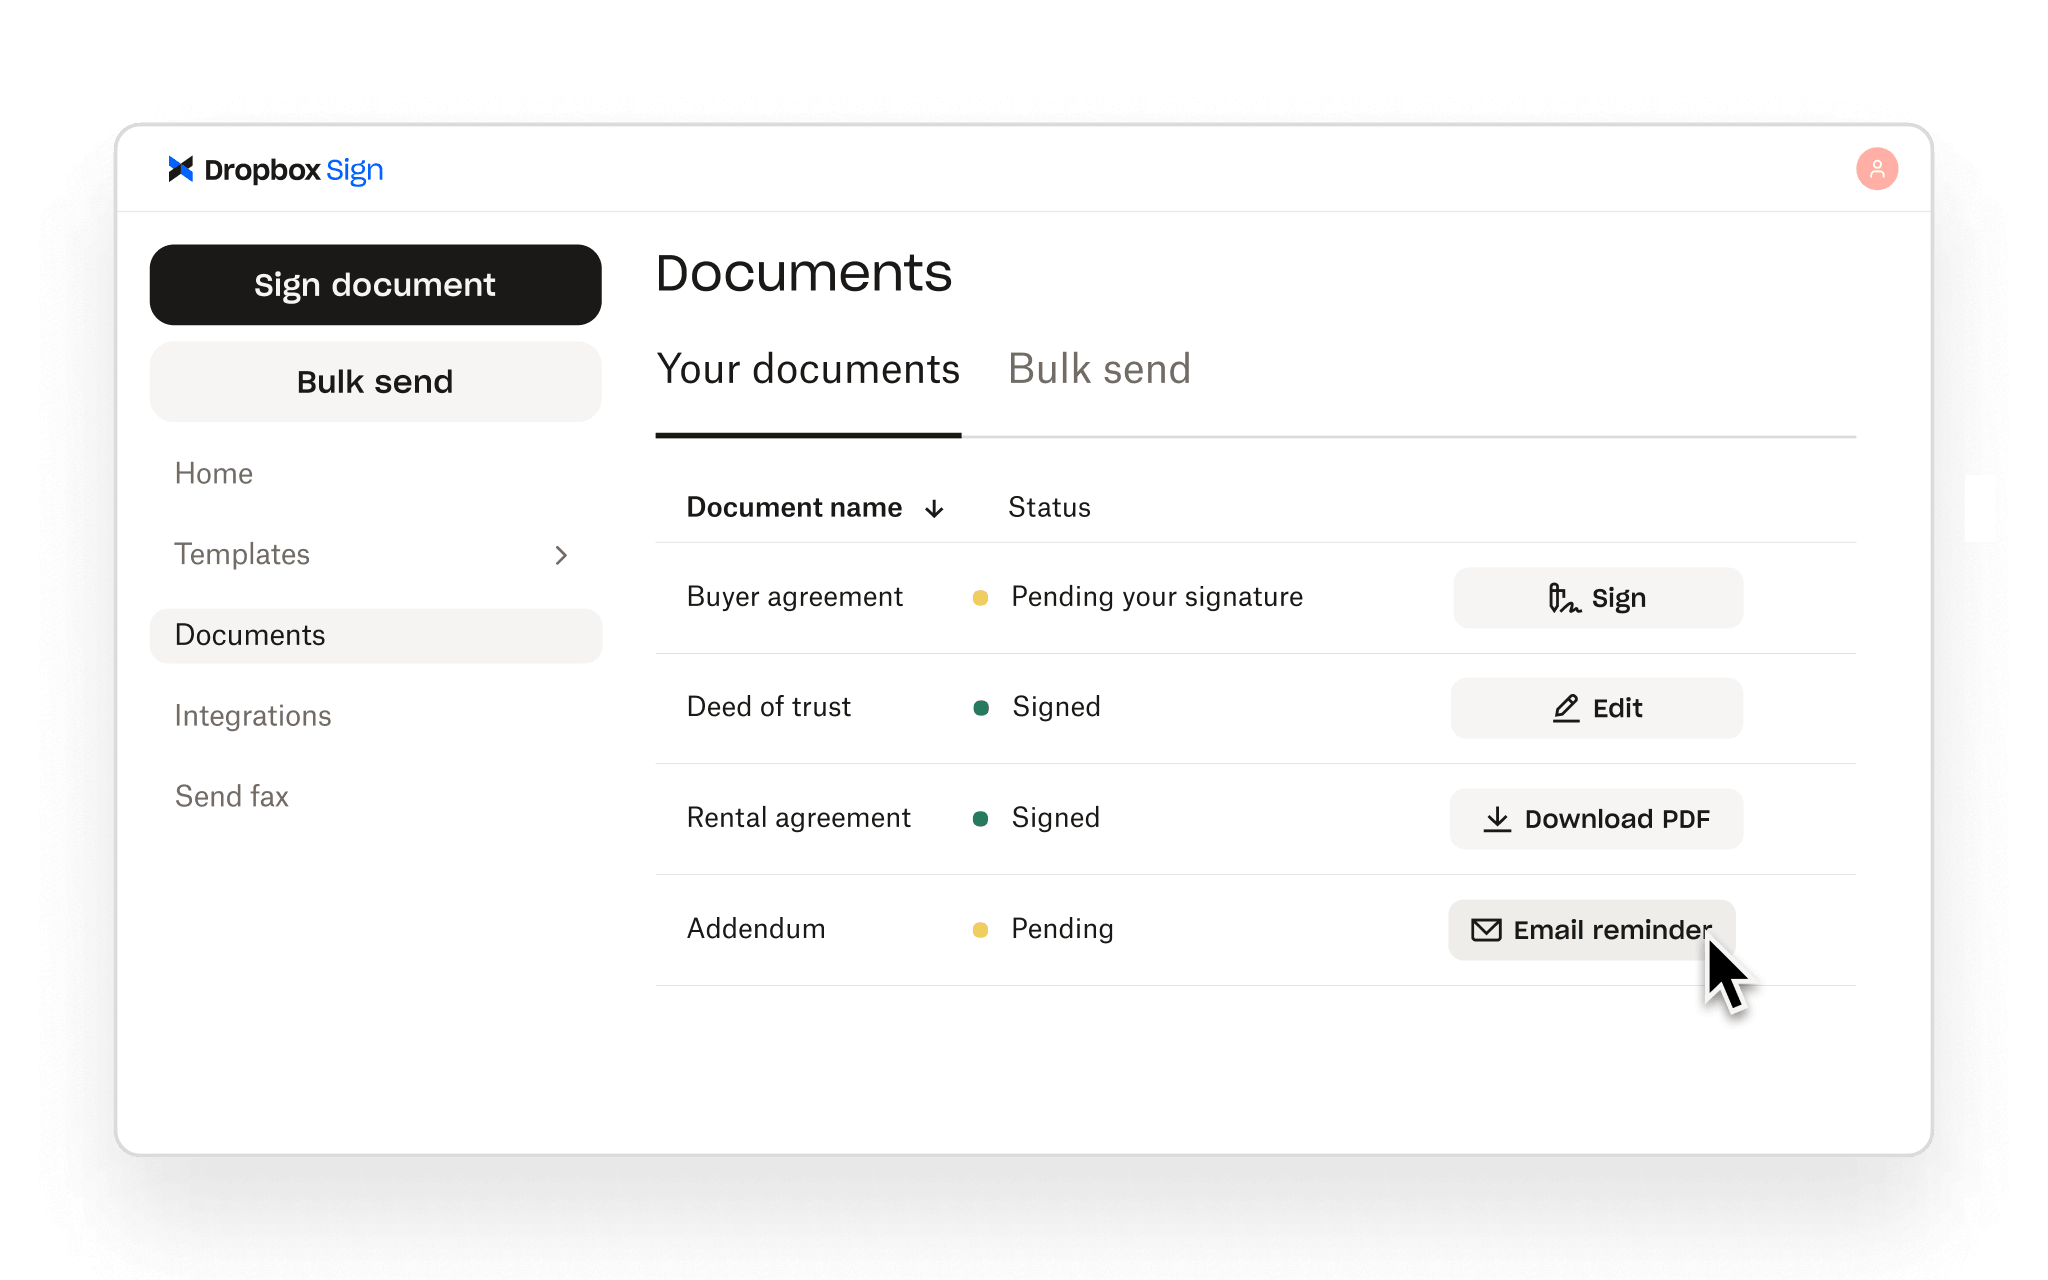This screenshot has width=2048, height=1280.
Task: Switch to the Bulk send tab
Action: point(1099,369)
